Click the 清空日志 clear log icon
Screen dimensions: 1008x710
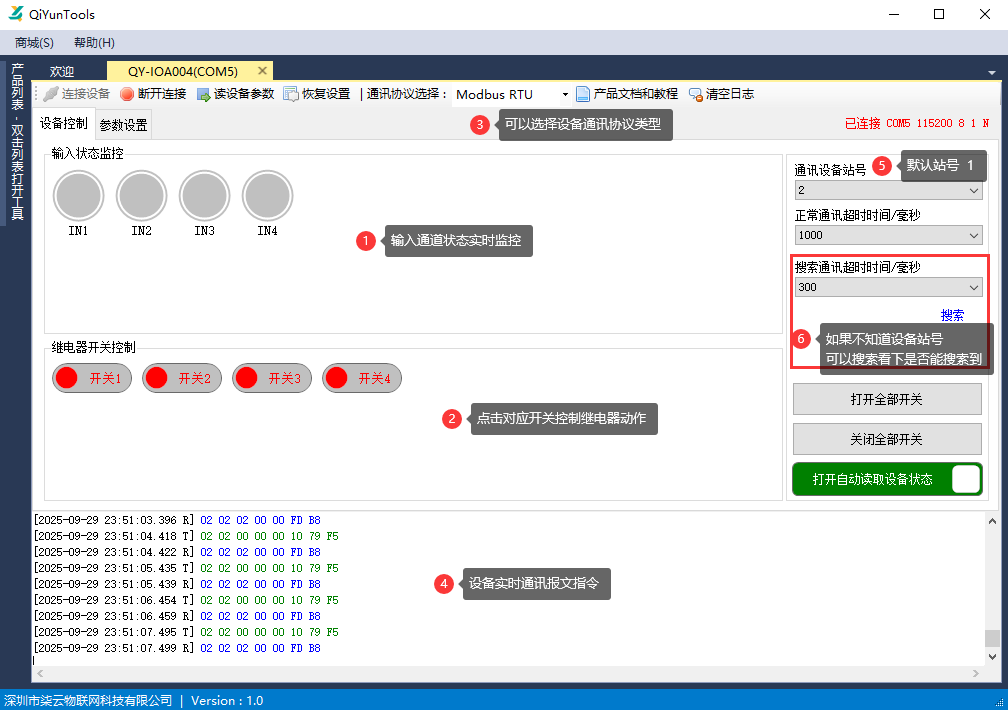click(x=695, y=94)
